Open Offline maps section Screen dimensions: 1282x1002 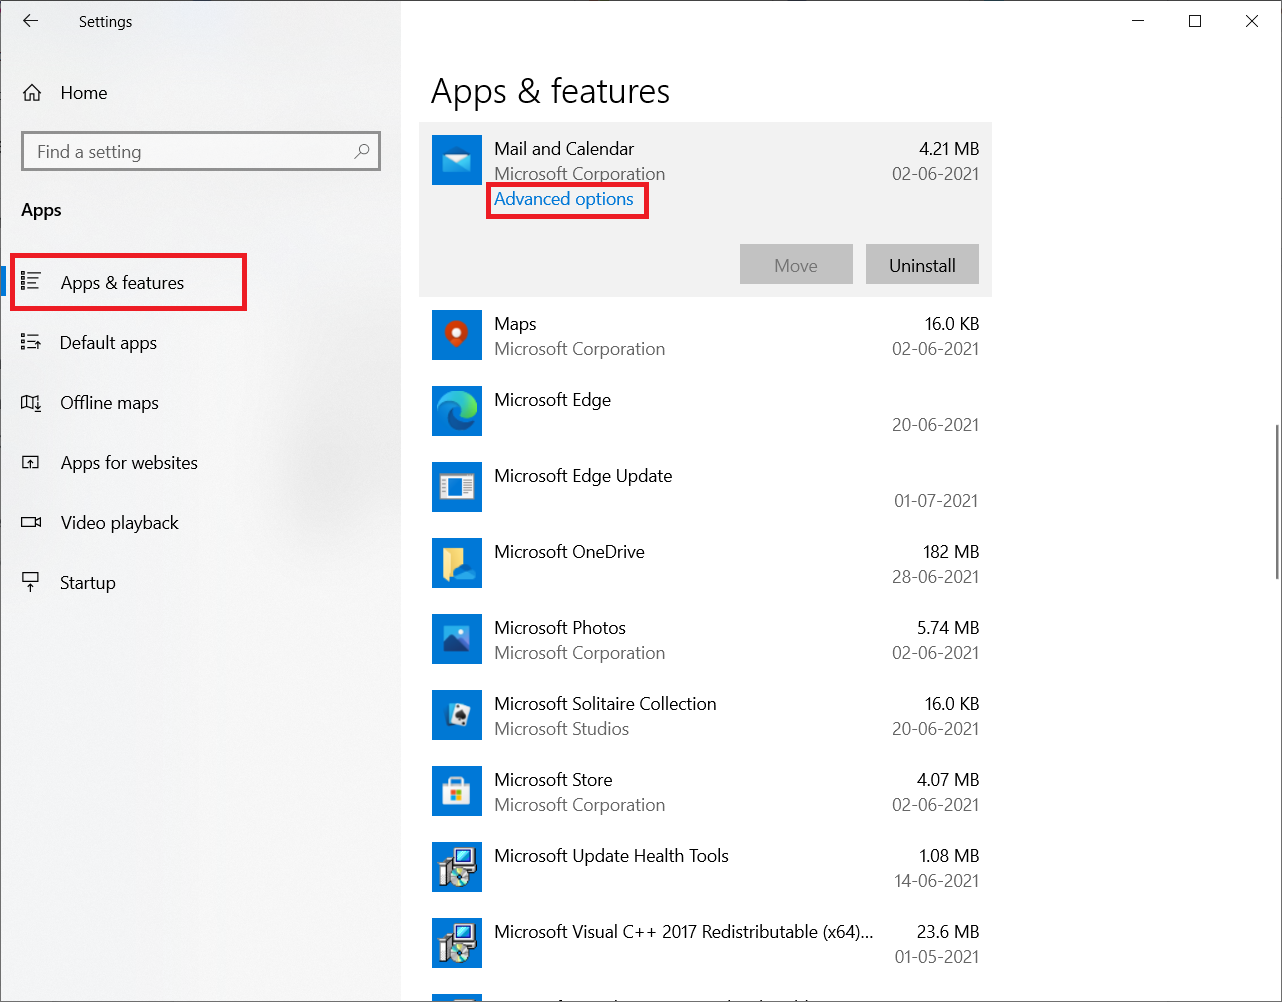click(109, 403)
